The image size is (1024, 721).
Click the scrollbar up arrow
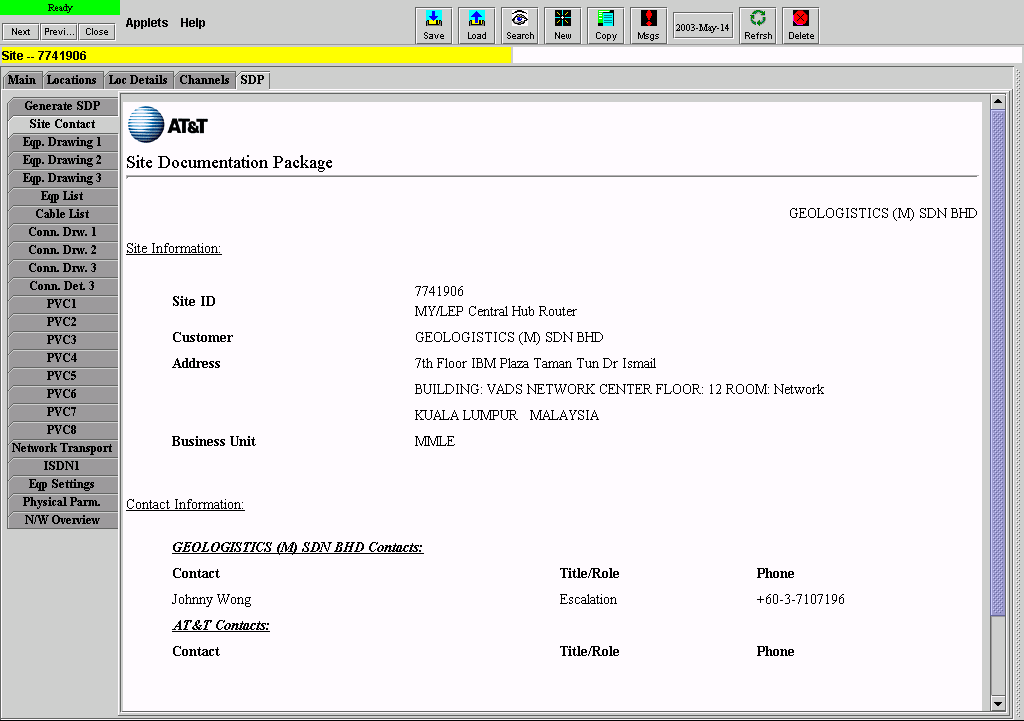tap(997, 101)
